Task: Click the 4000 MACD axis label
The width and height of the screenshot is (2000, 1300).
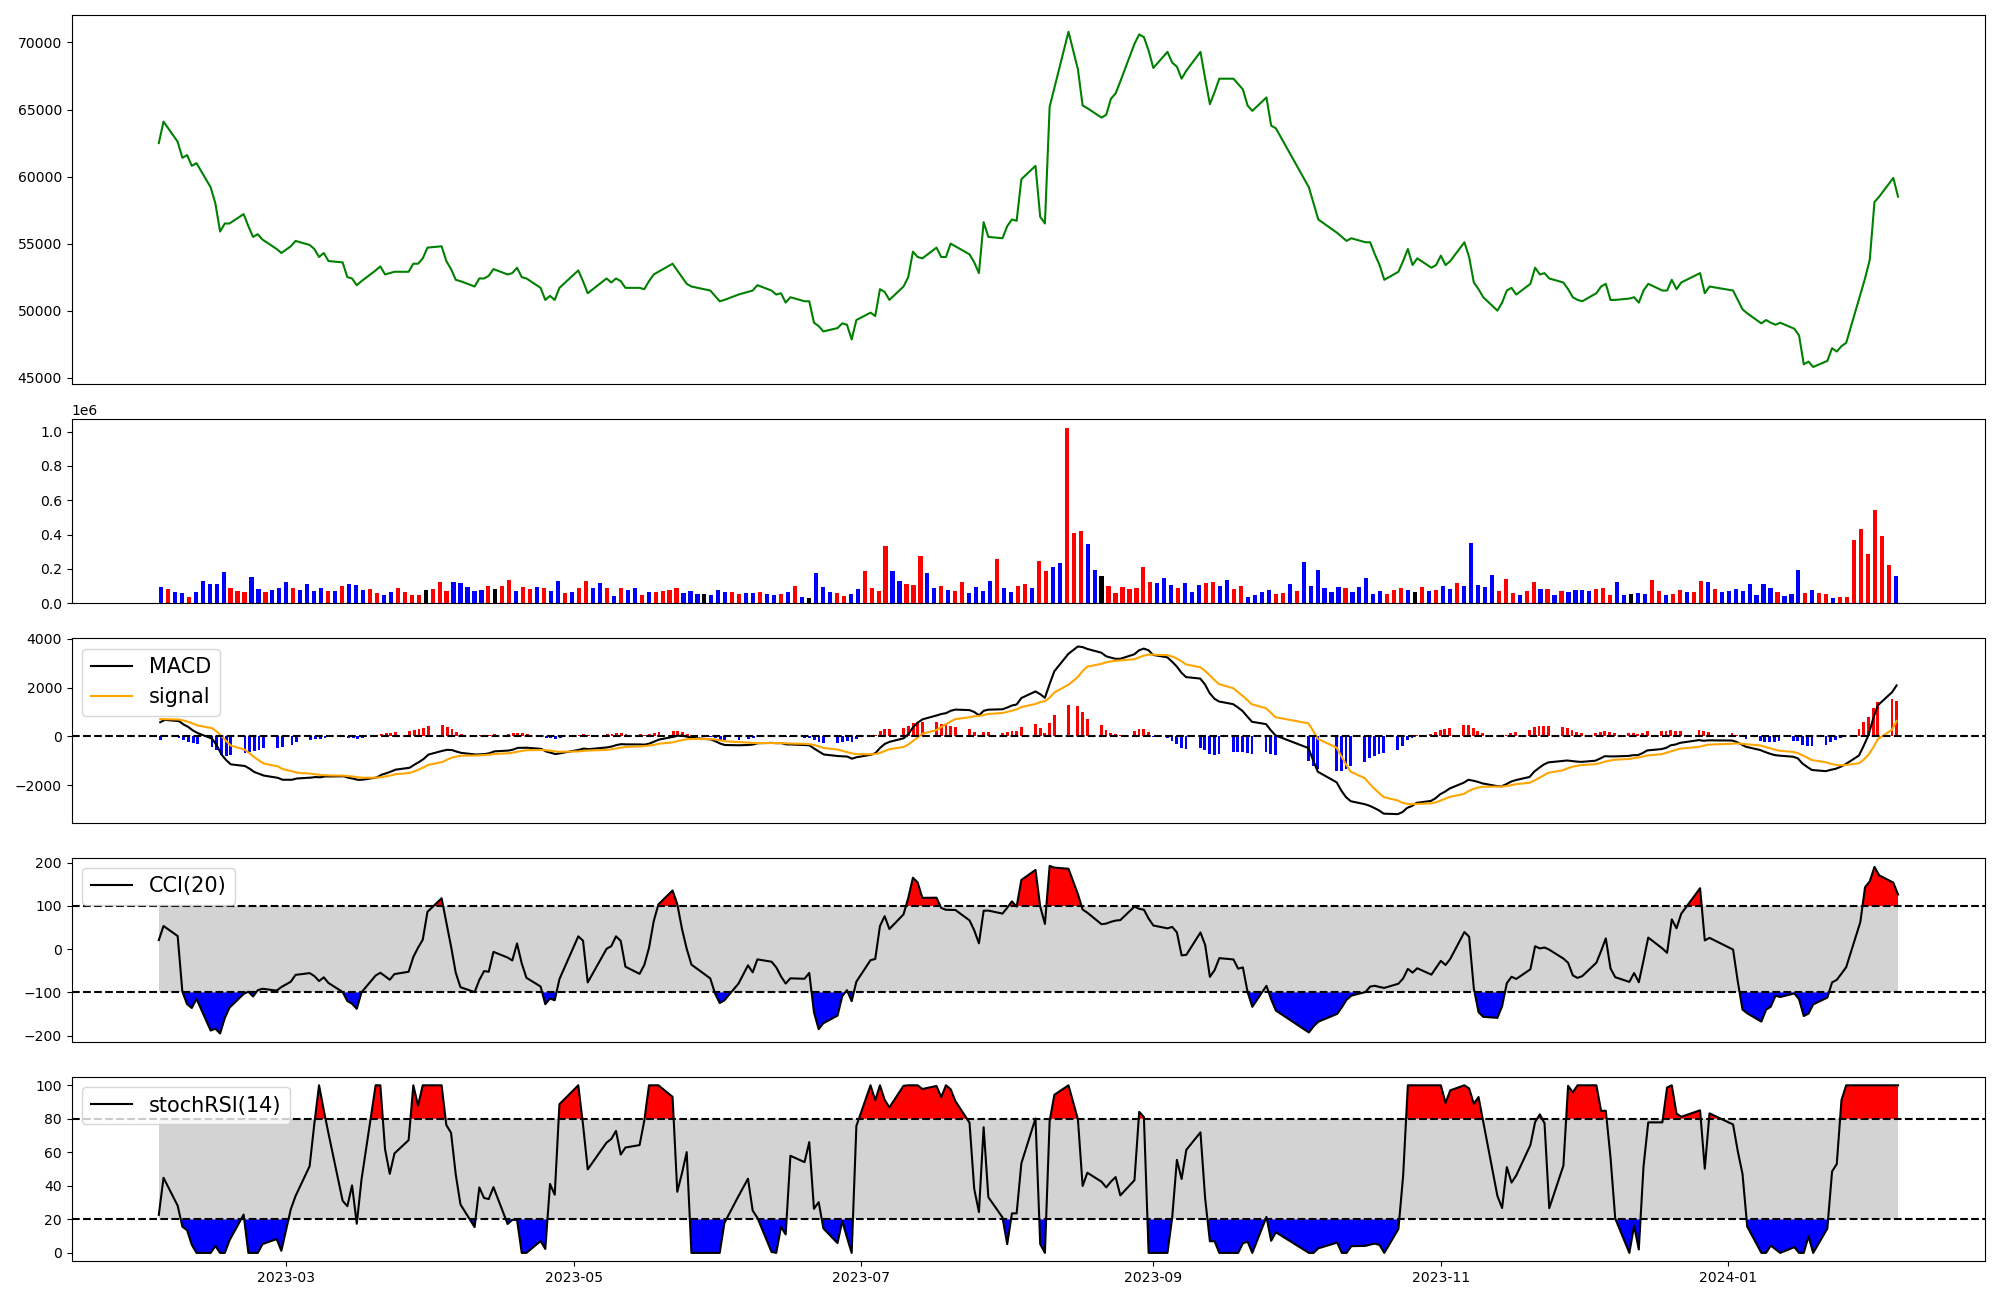Action: coord(44,639)
